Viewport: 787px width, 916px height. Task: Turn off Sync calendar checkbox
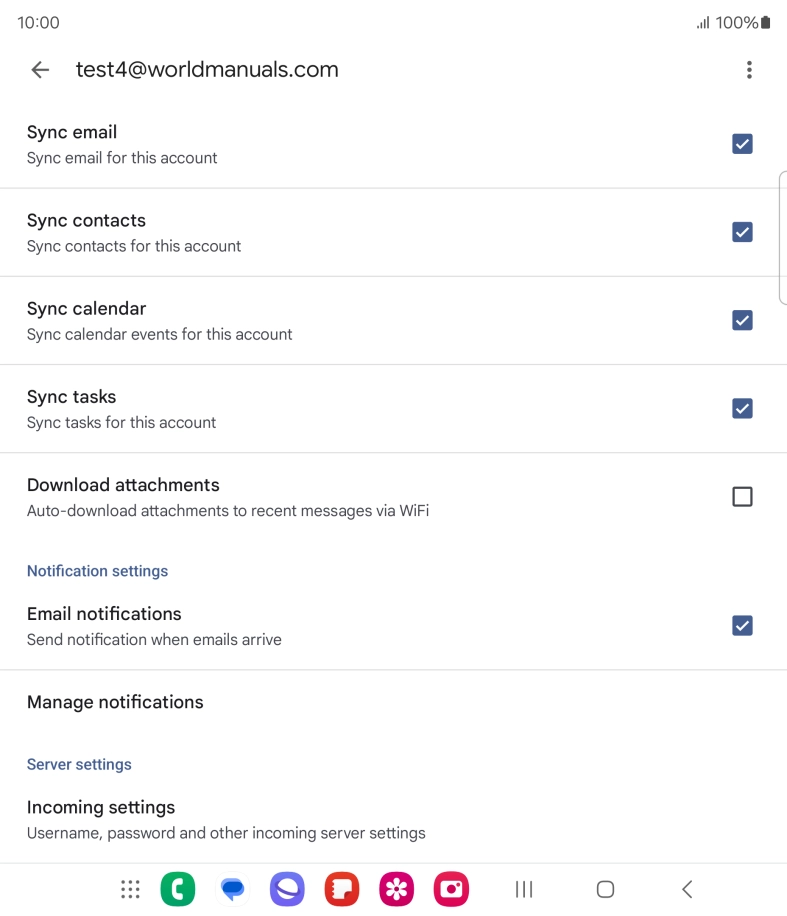(742, 320)
